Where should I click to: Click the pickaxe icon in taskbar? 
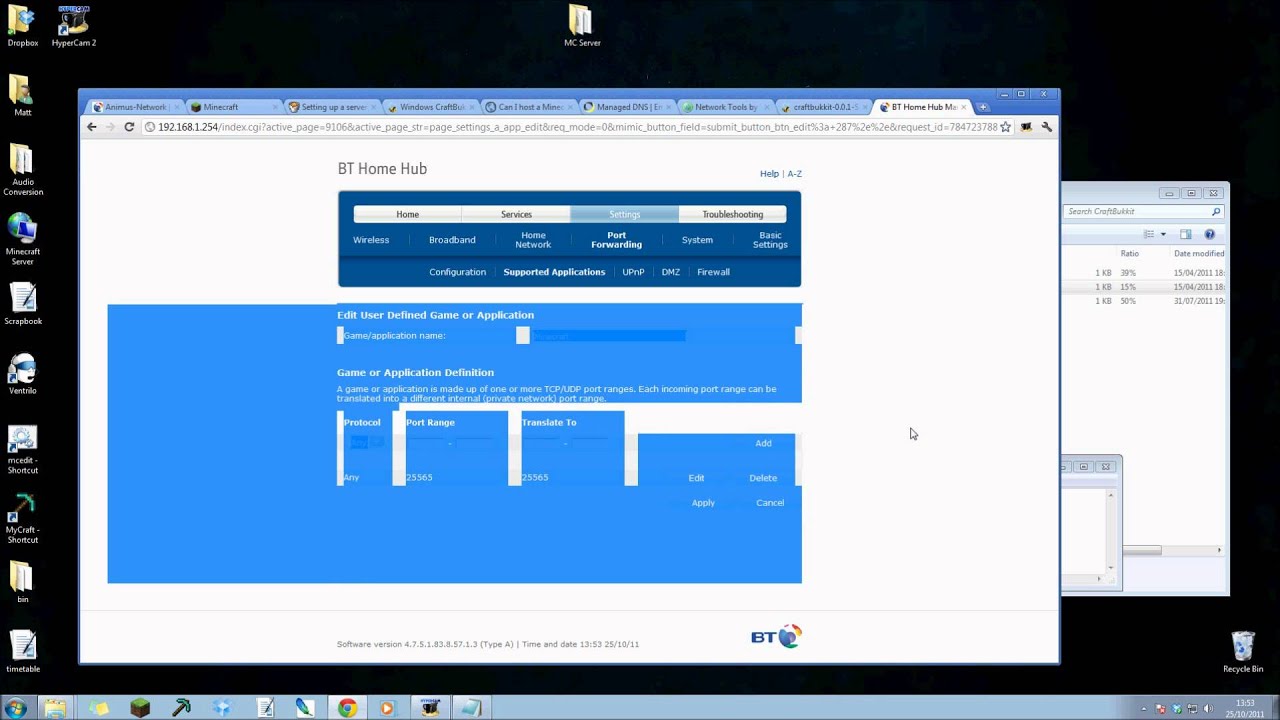point(181,708)
